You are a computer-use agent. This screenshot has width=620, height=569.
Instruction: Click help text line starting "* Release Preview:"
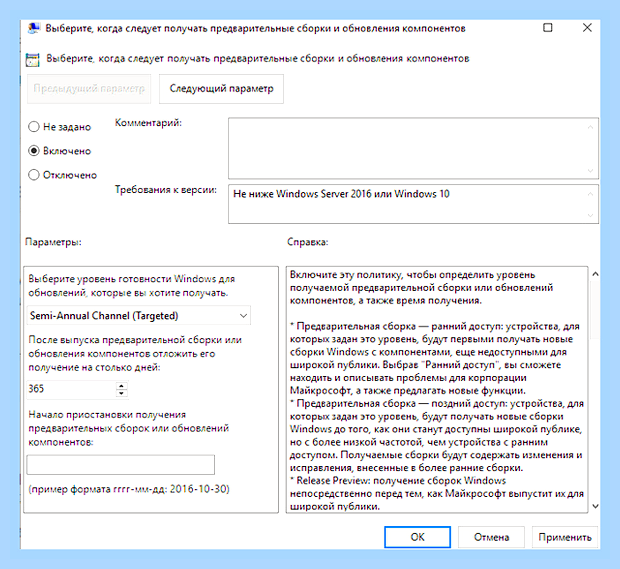pos(398,481)
